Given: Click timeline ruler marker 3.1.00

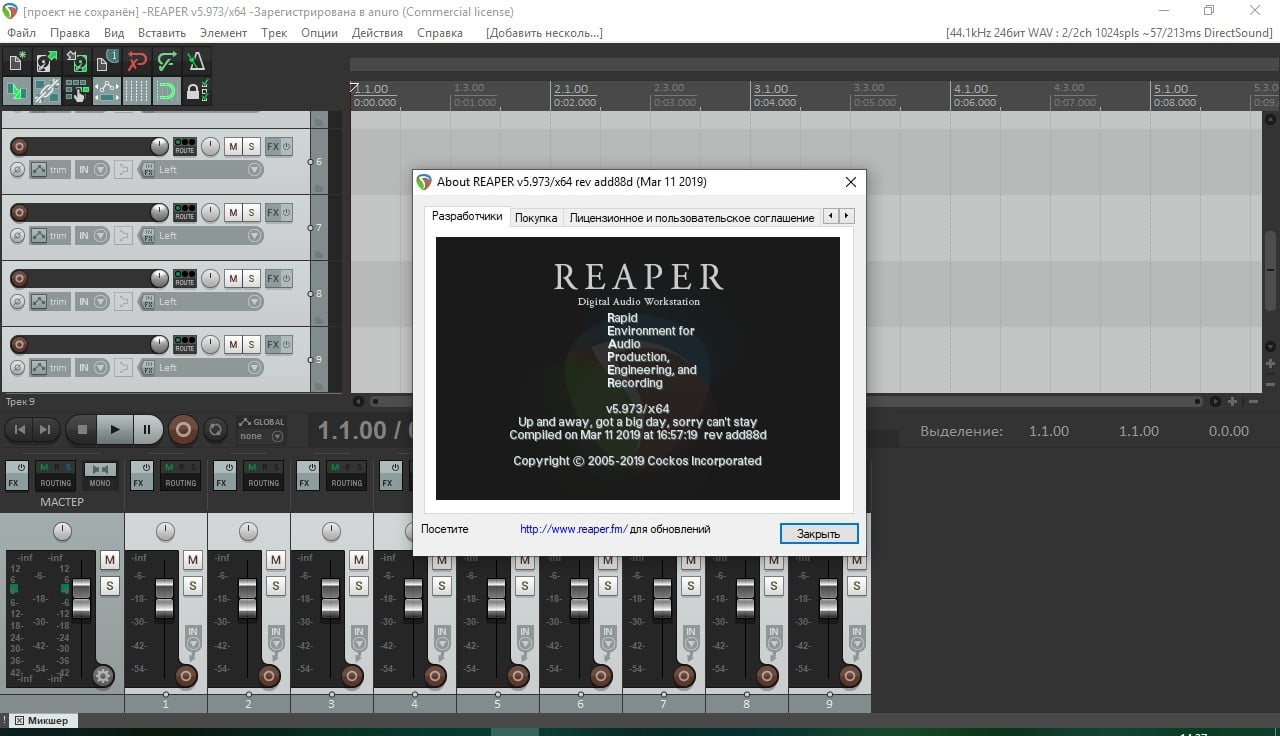Looking at the screenshot, I should [771, 89].
